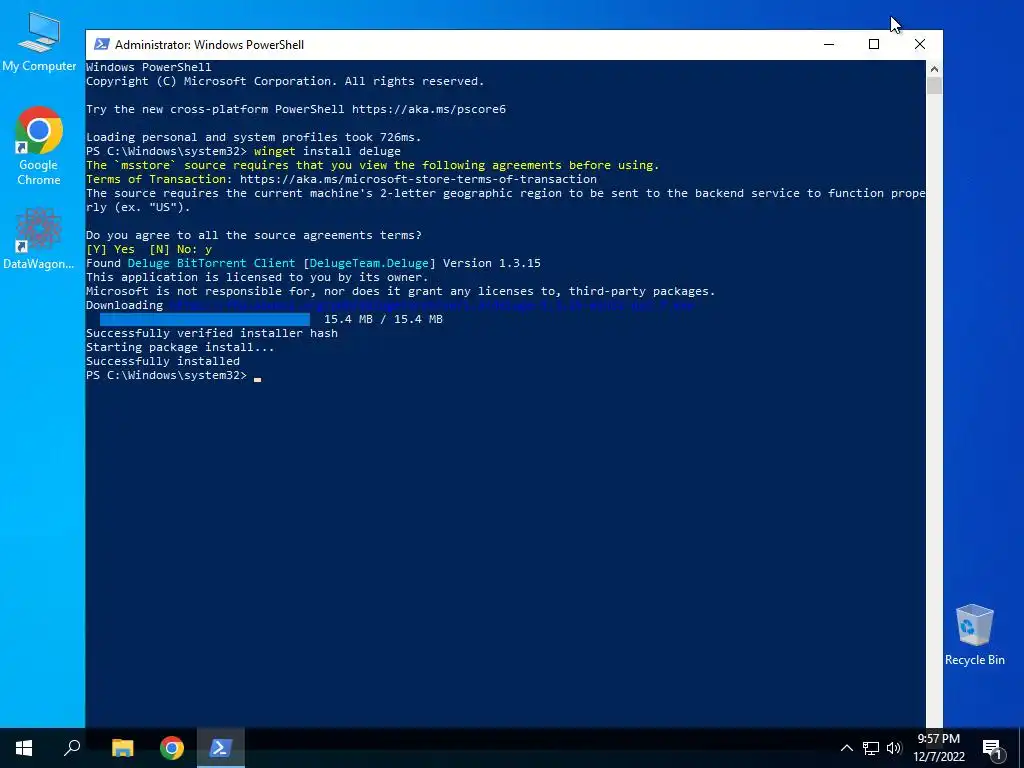Click 'This application is licensed to you by its owner.'
Viewport: 1024px width, 768px height.
click(x=257, y=278)
